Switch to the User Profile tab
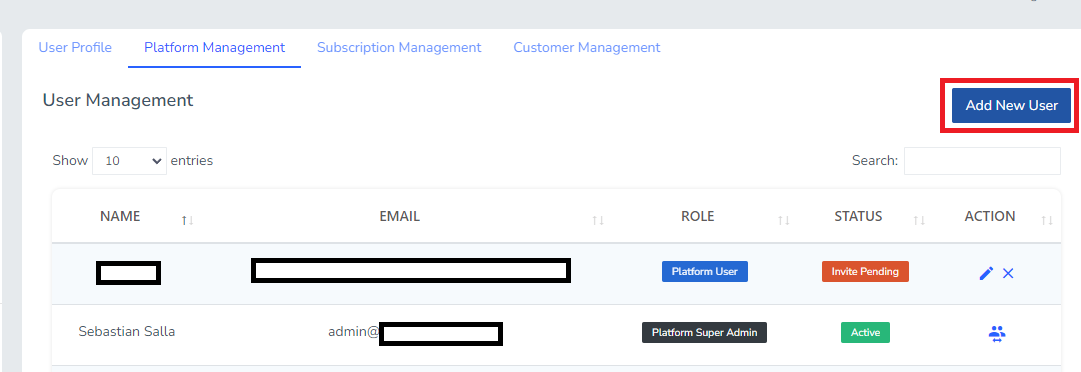The height and width of the screenshot is (372, 1081). [x=75, y=48]
